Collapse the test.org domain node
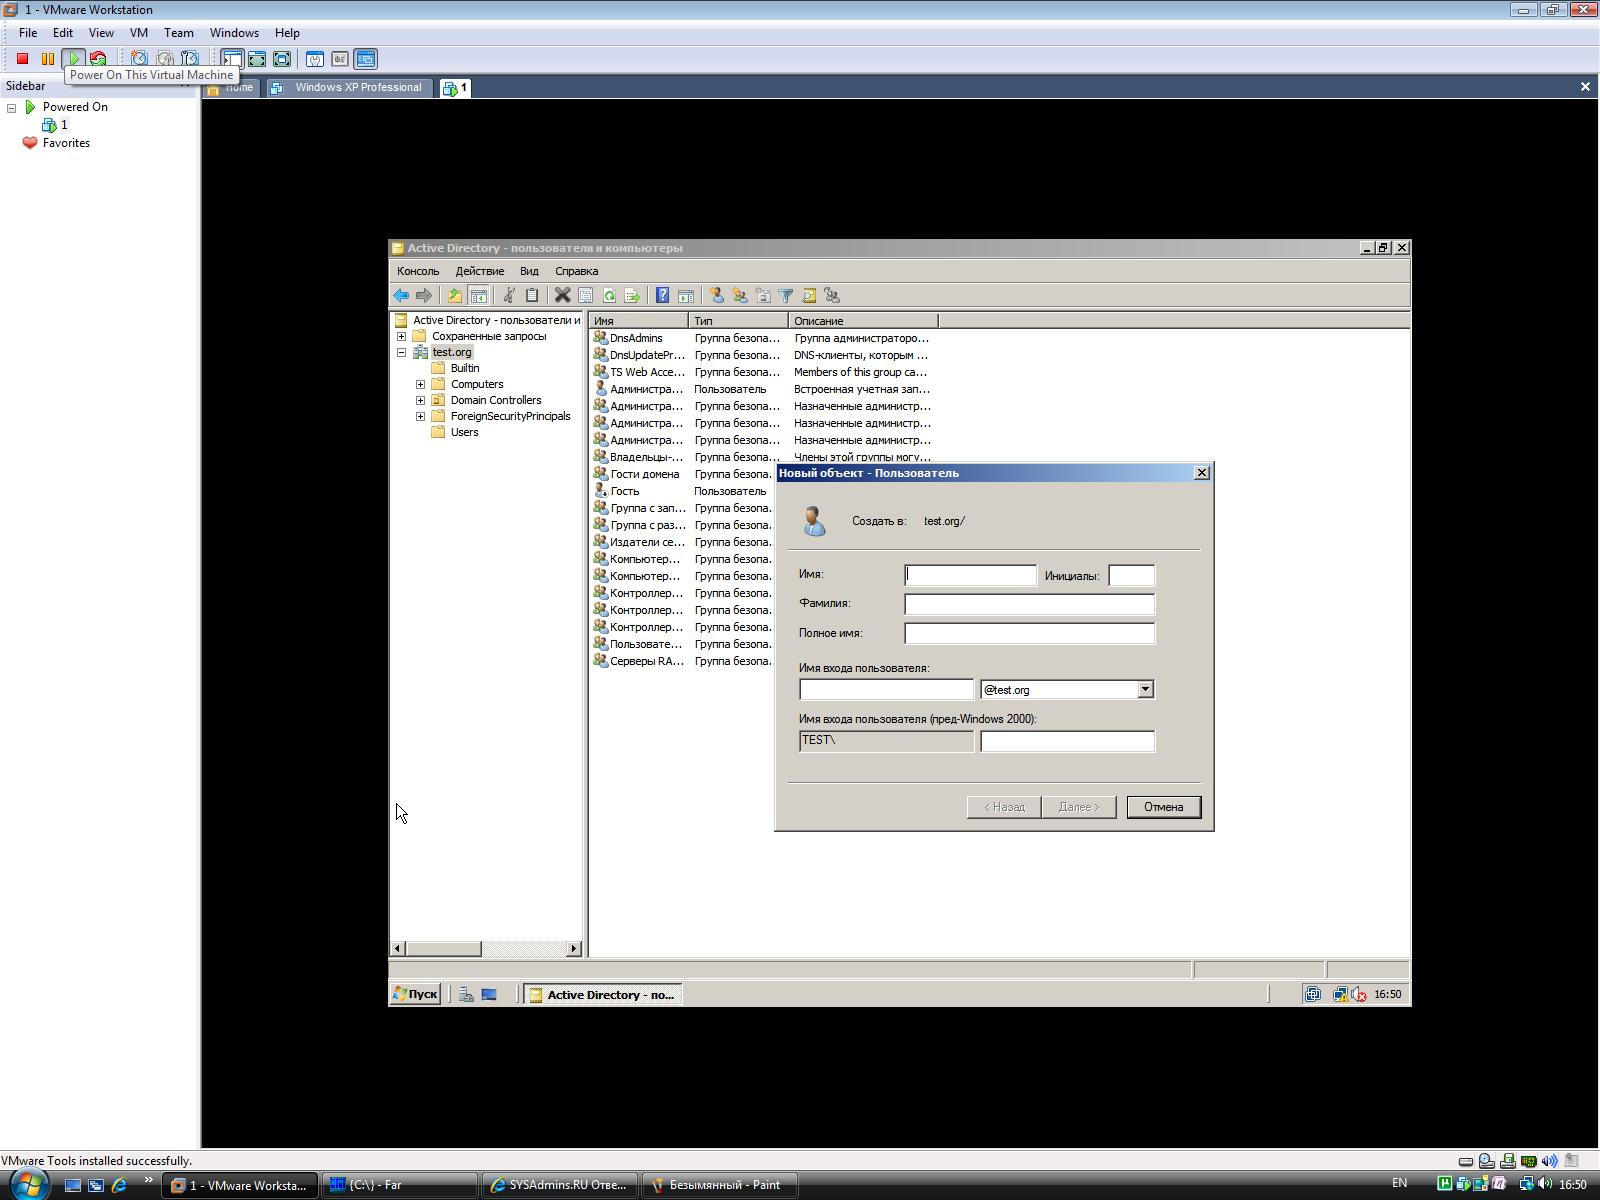Viewport: 1600px width, 1200px height. 402,352
